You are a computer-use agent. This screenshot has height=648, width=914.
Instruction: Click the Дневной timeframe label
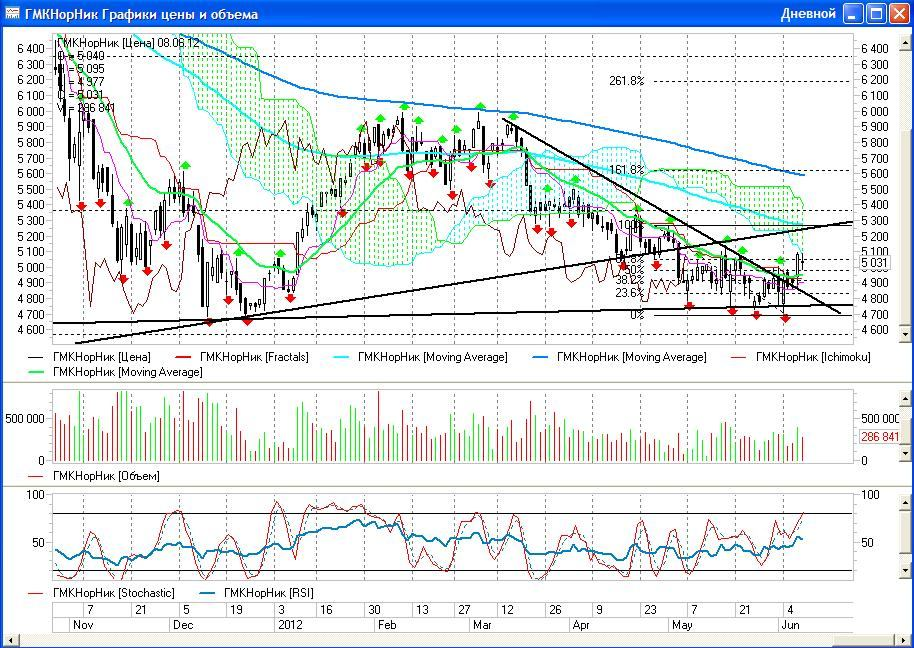click(807, 14)
